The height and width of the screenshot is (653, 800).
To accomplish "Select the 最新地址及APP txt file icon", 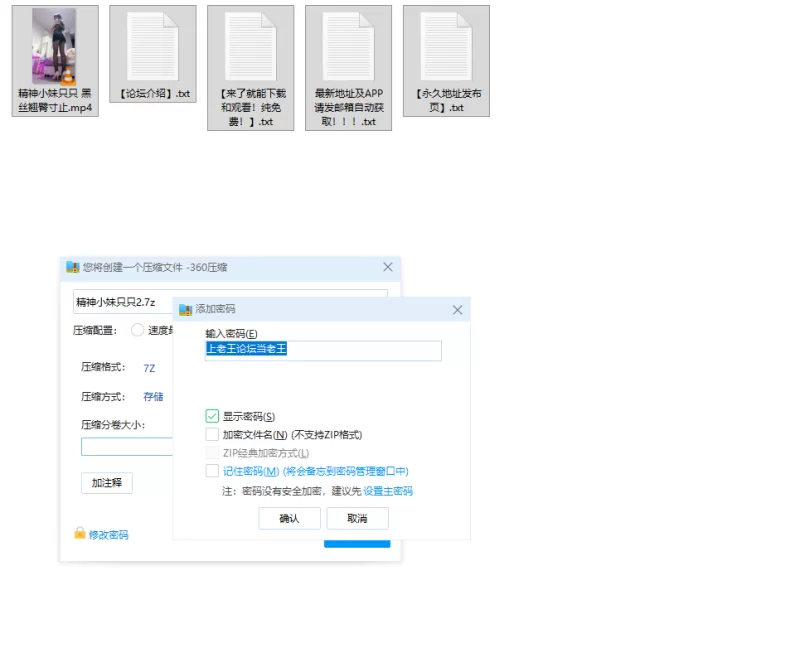I will click(x=348, y=46).
